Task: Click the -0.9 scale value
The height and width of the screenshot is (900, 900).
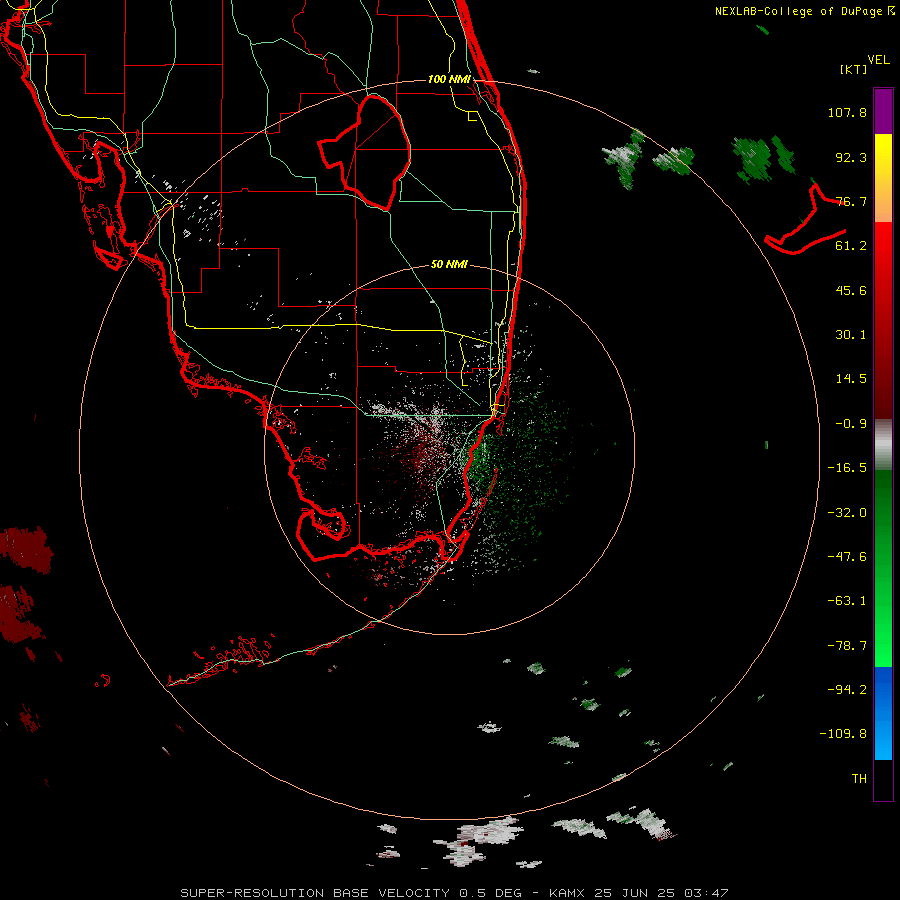Action: pos(851,424)
